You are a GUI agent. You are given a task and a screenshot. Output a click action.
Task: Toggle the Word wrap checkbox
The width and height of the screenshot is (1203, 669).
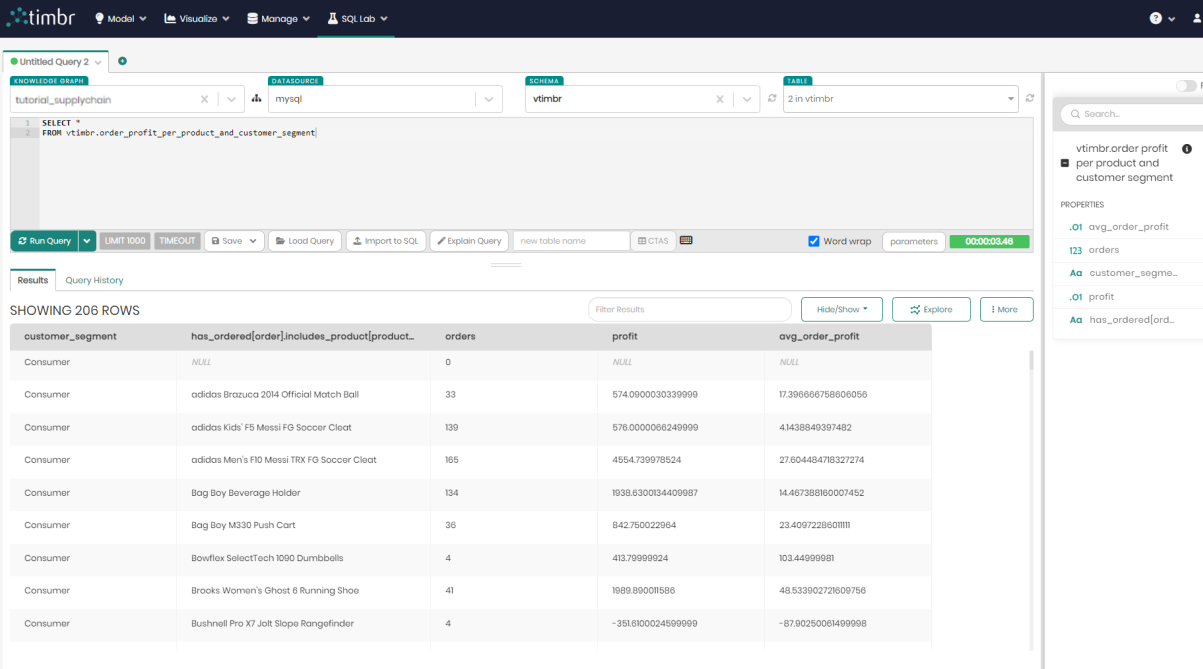(x=814, y=241)
